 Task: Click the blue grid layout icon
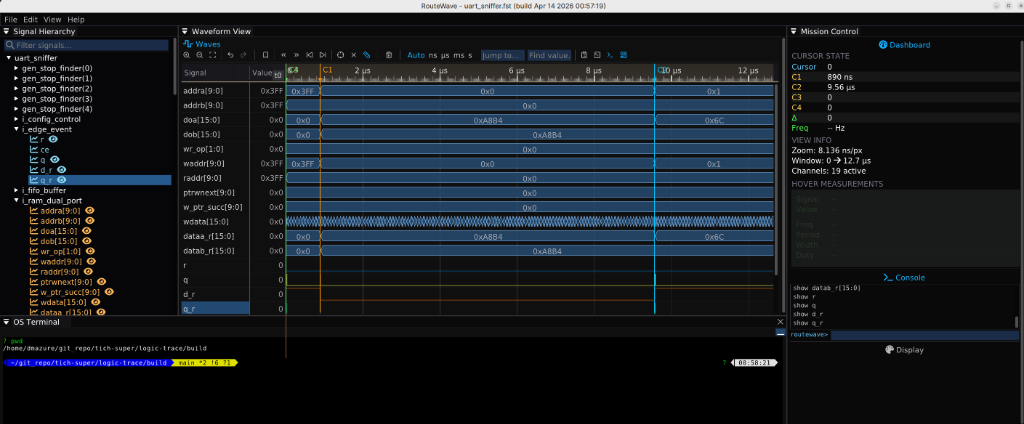click(624, 56)
